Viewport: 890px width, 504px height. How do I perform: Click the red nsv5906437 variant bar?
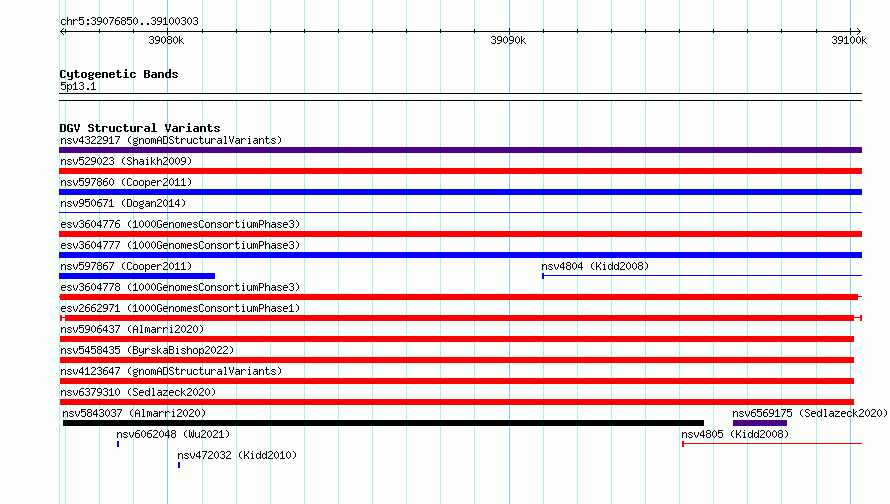(456, 339)
